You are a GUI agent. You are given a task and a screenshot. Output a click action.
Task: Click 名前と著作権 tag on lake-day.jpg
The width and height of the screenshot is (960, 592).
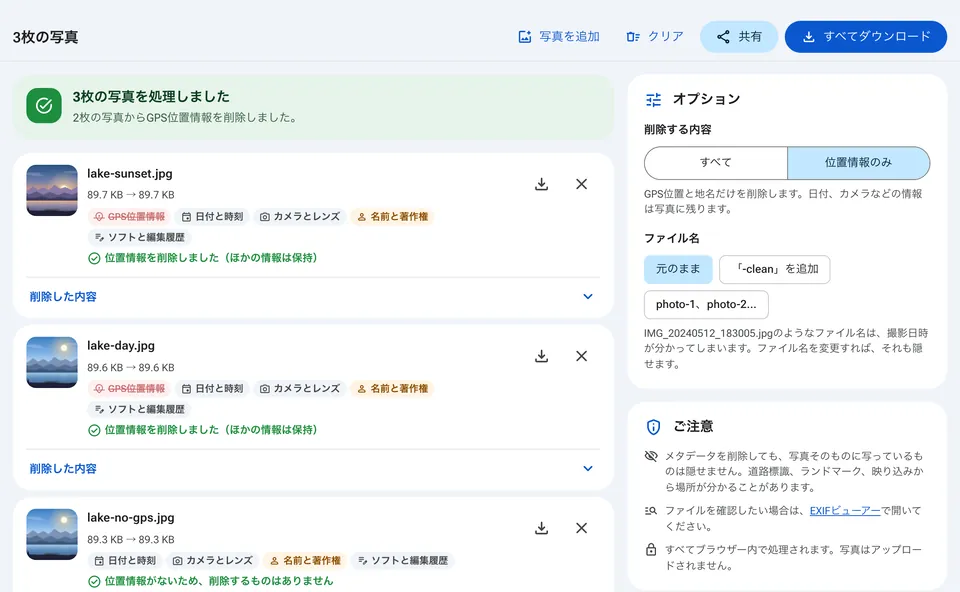(x=392, y=389)
